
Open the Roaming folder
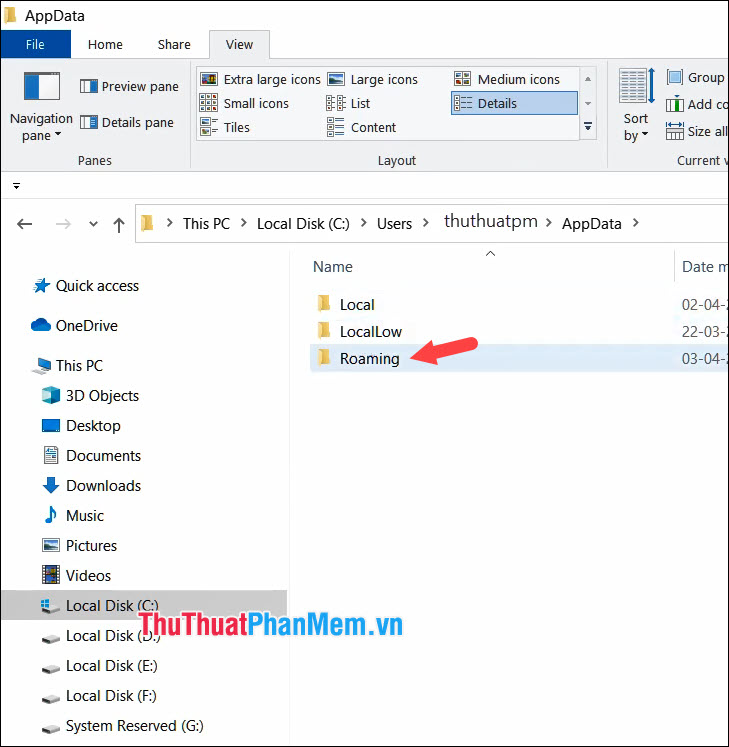369,359
